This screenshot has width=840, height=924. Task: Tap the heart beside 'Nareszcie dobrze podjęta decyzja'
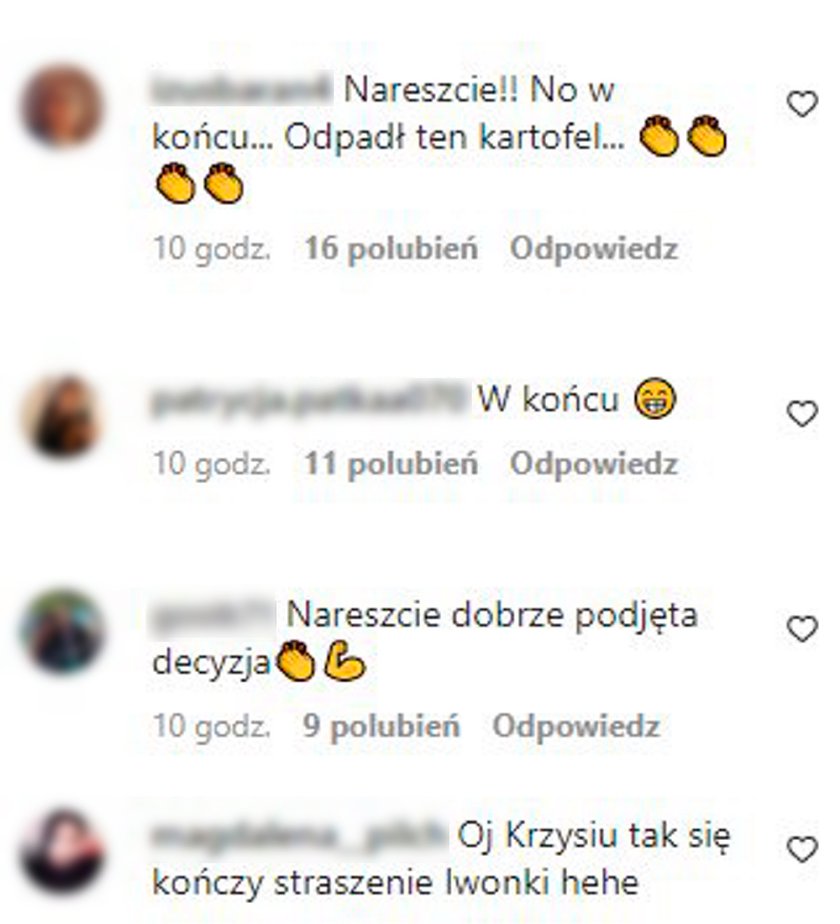(802, 629)
